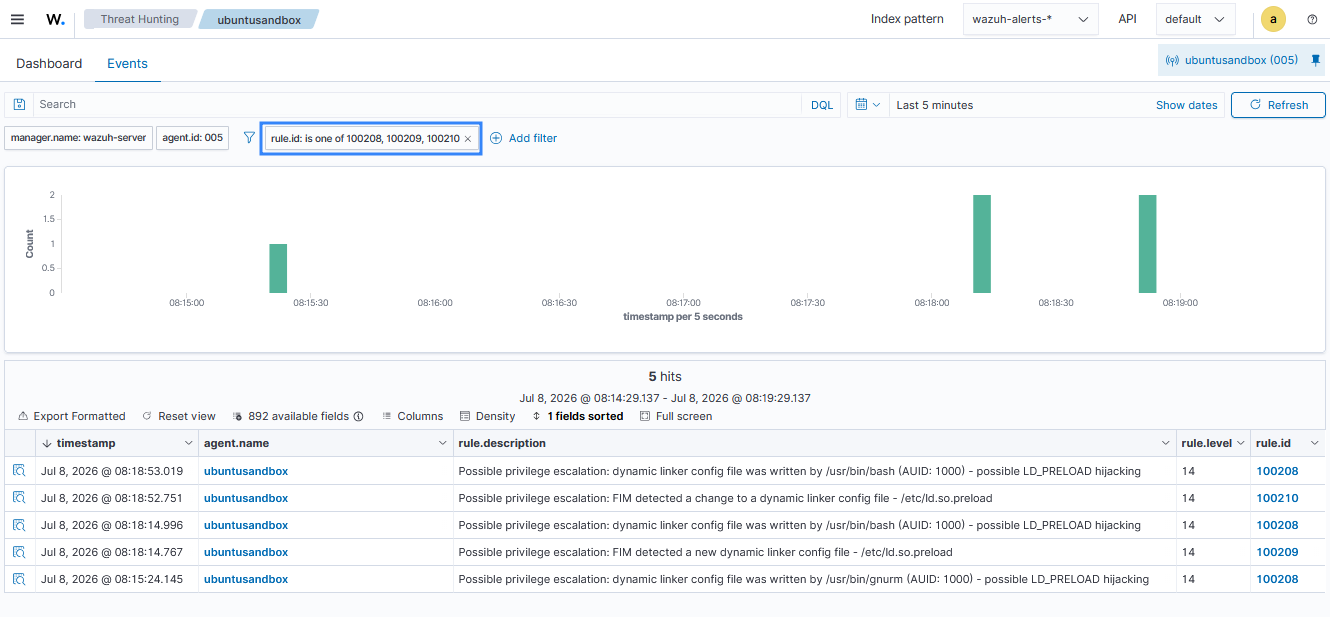This screenshot has height=617, width=1330.
Task: Click Show dates link
Action: [x=1187, y=105]
